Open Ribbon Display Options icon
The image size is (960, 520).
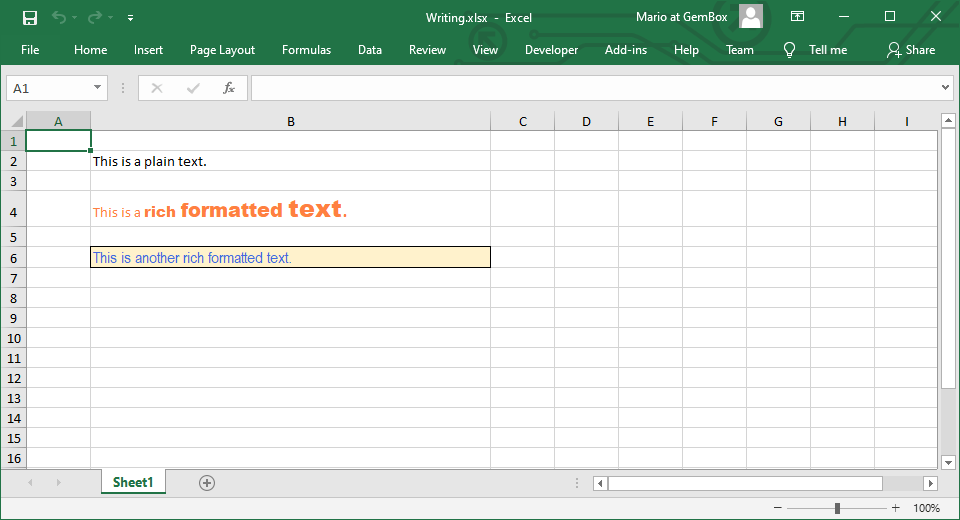click(x=797, y=17)
